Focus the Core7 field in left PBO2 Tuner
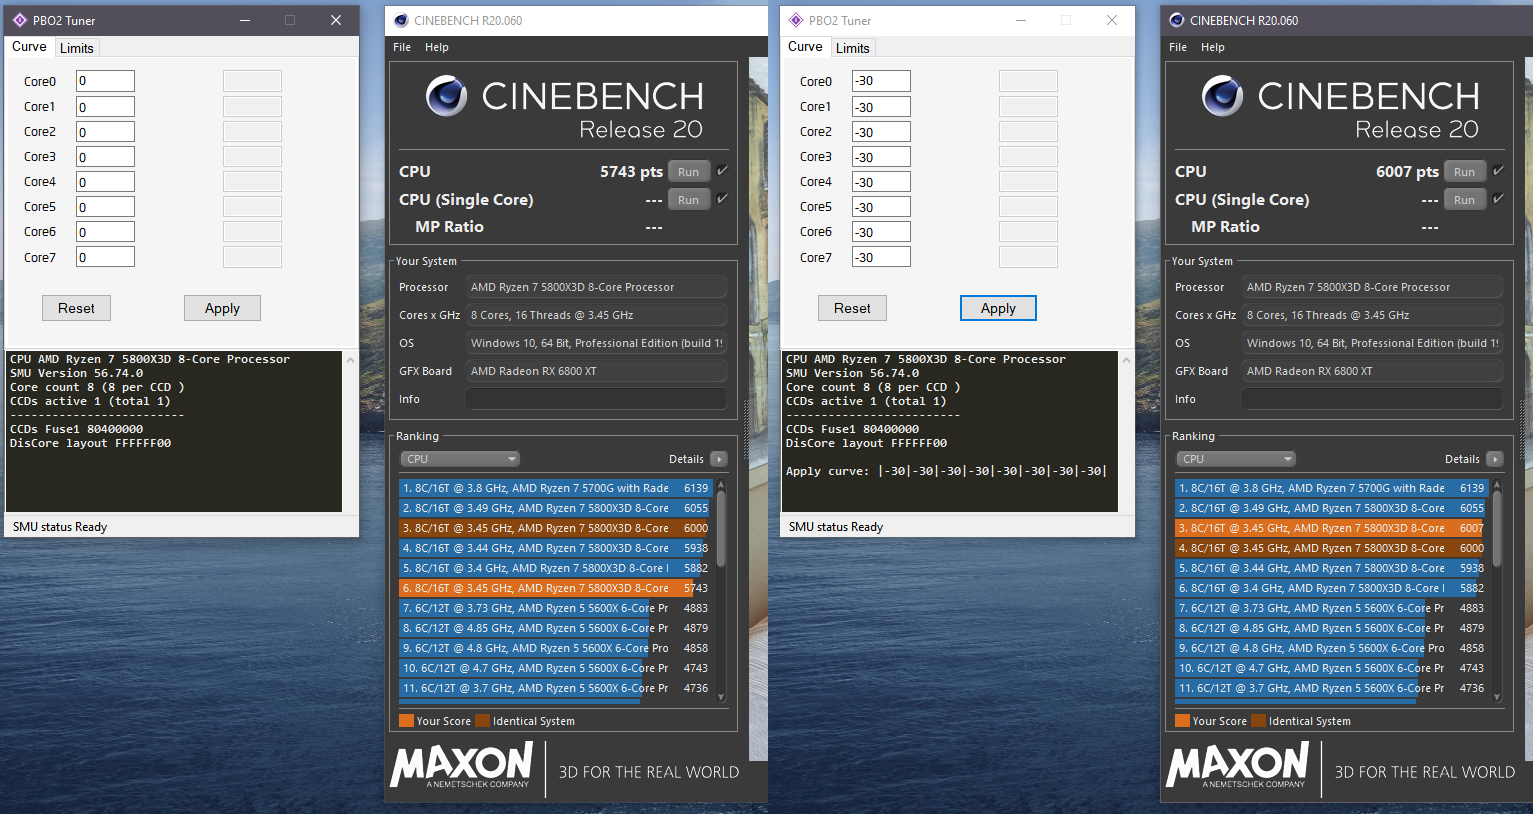1533x814 pixels. pyautogui.click(x=105, y=257)
